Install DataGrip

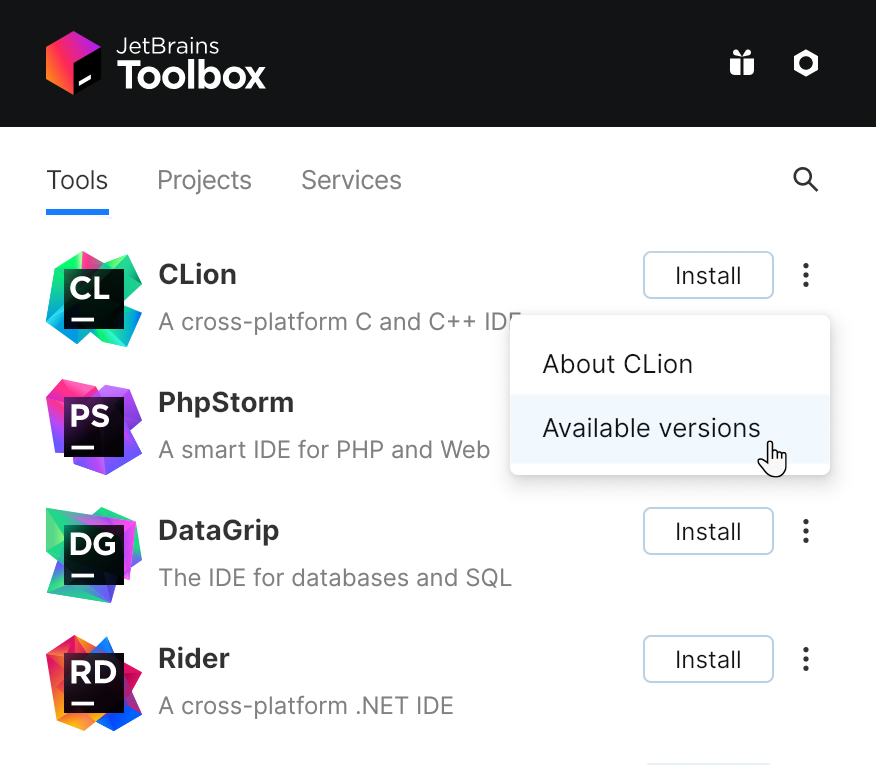[708, 531]
